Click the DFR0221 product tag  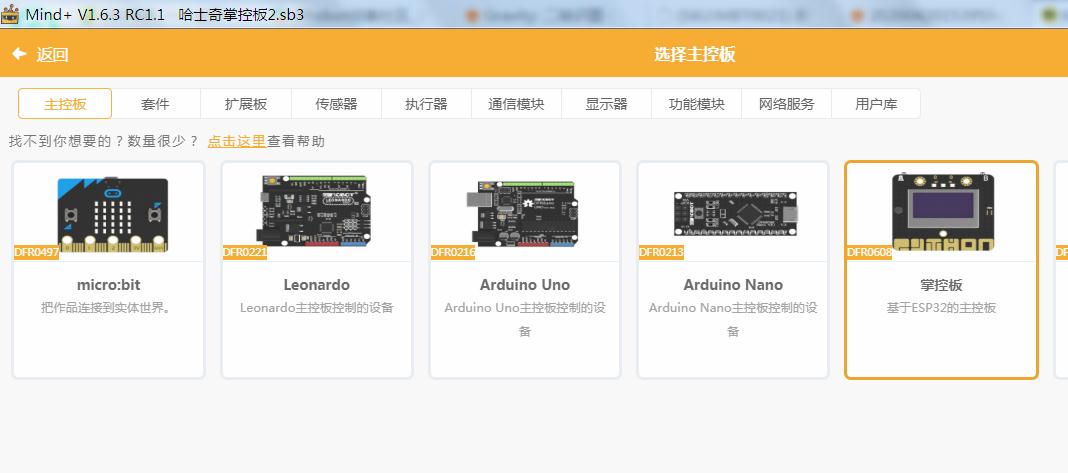pos(245,253)
